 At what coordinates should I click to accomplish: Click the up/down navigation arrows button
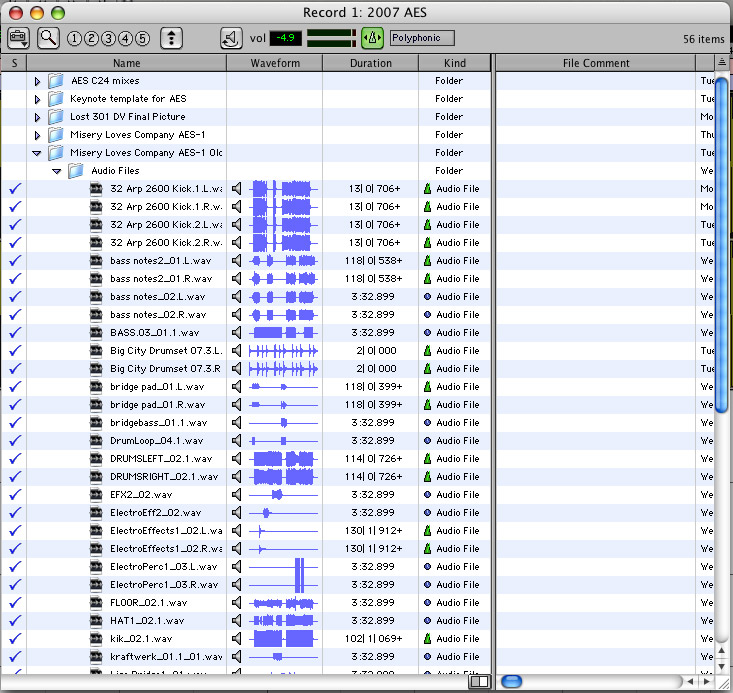point(173,38)
